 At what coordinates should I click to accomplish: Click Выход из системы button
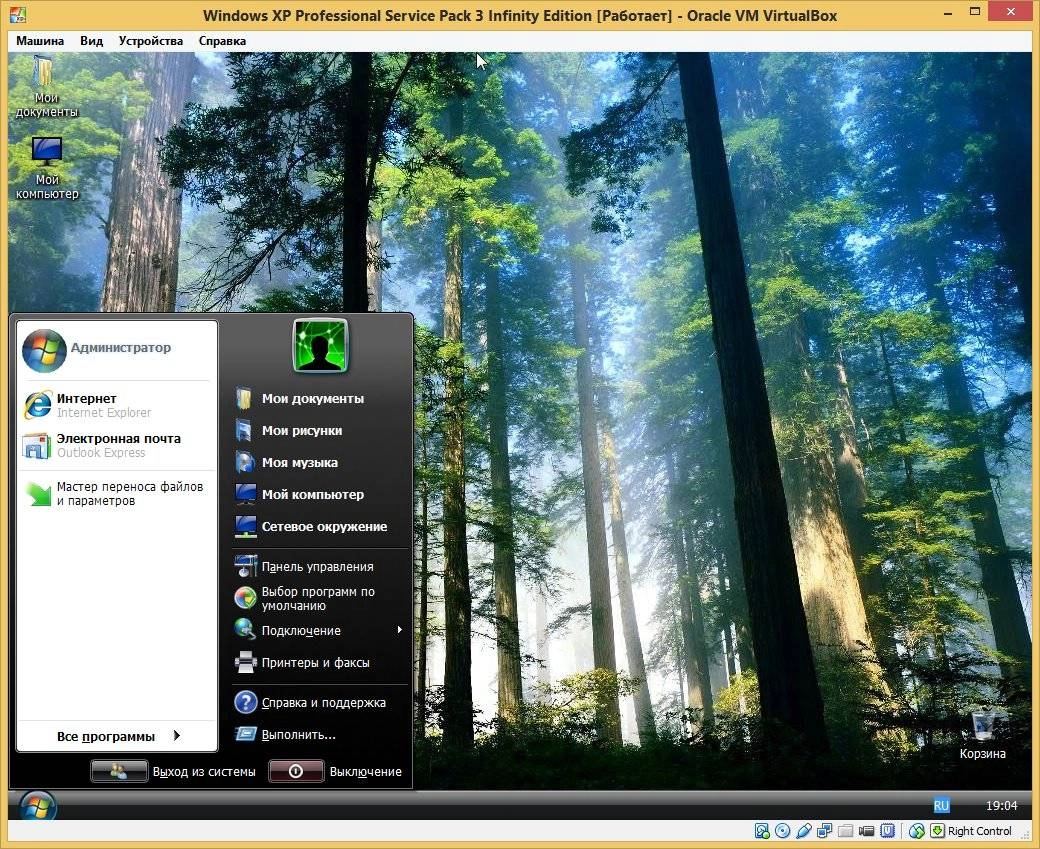click(174, 771)
